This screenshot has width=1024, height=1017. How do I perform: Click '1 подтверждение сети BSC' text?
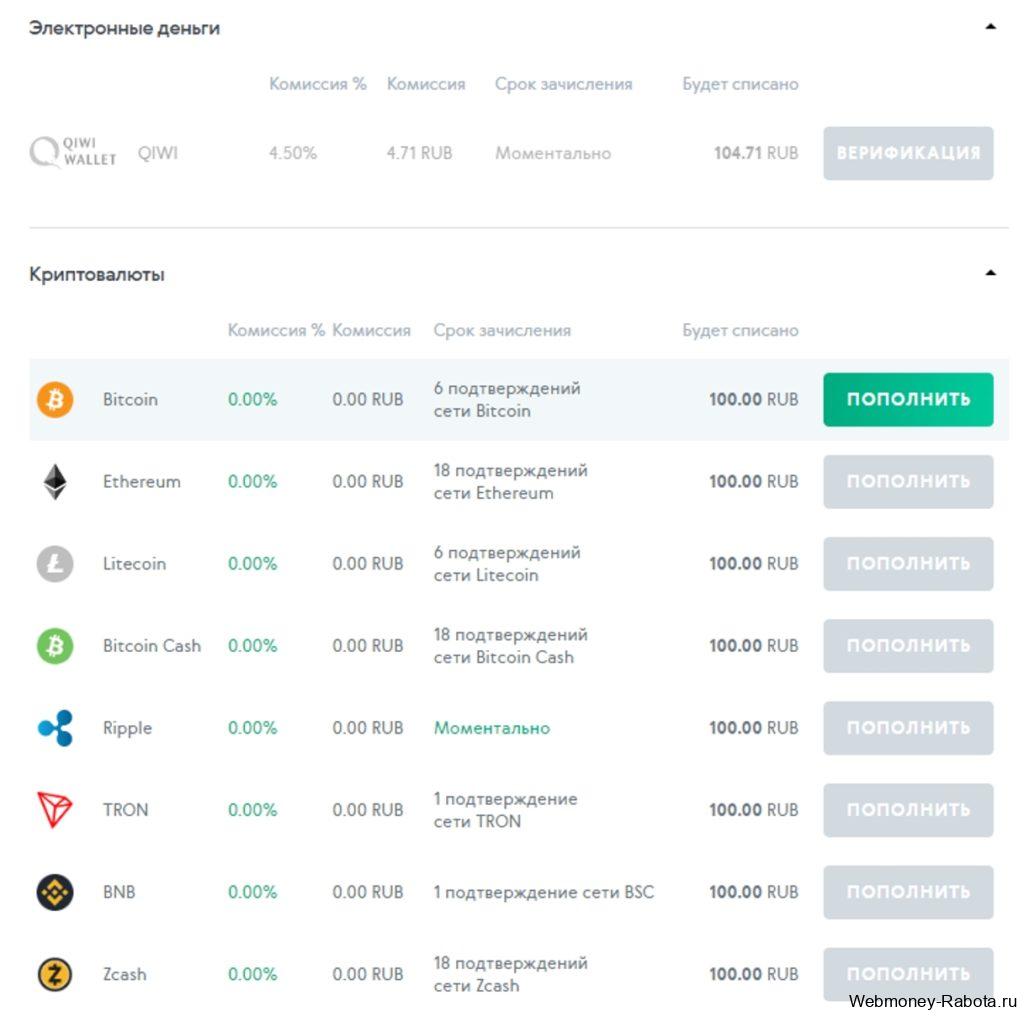coord(543,892)
